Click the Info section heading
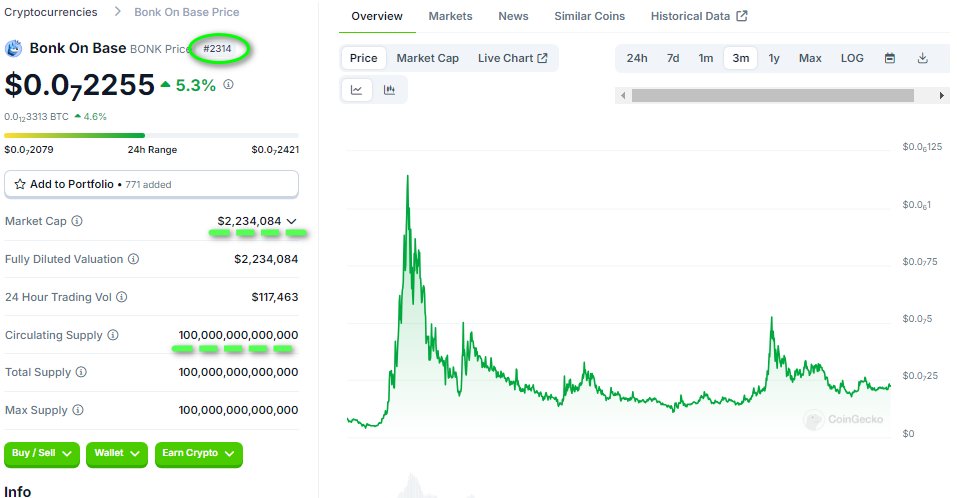Image resolution: width=957 pixels, height=498 pixels. pyautogui.click(x=18, y=491)
